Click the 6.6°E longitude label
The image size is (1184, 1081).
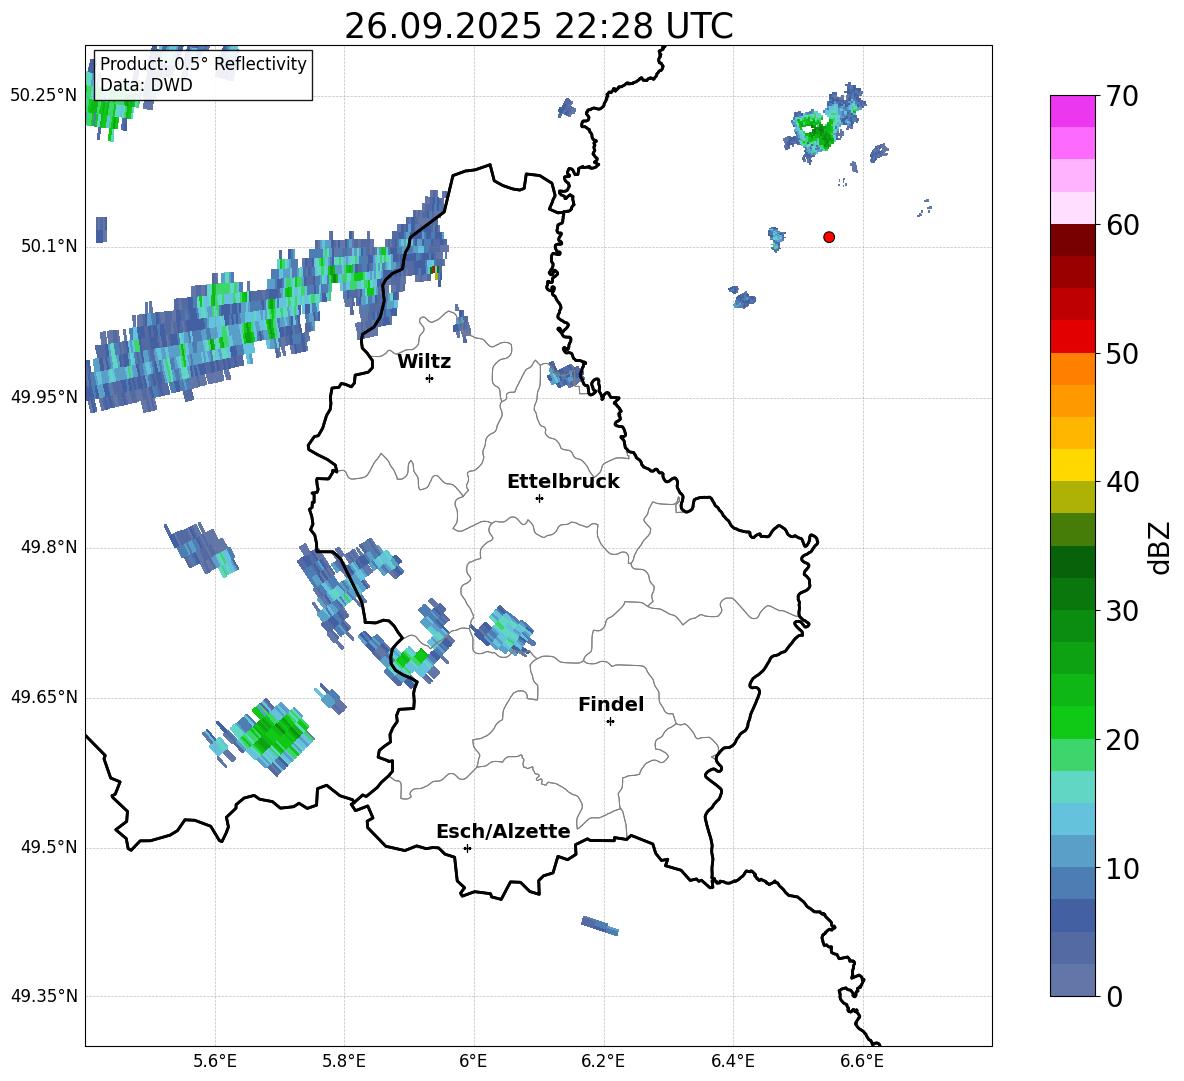[x=862, y=1061]
